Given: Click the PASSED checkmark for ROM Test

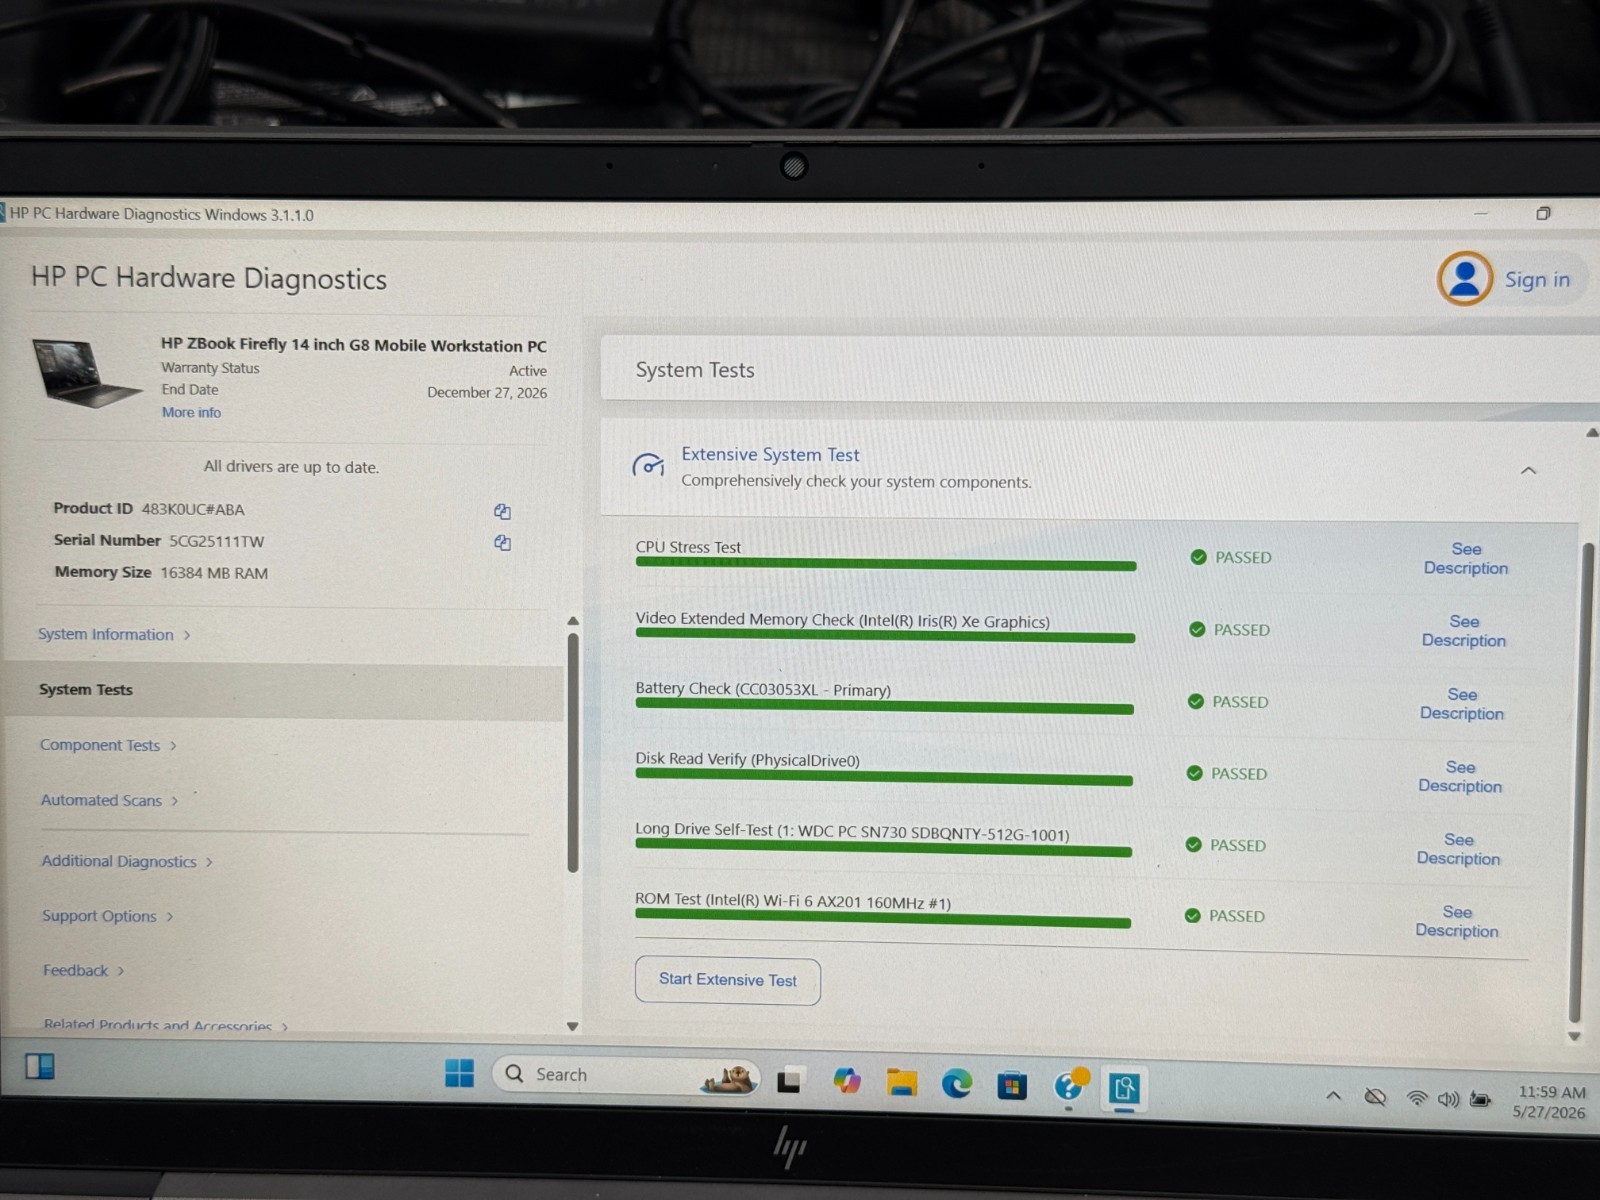Looking at the screenshot, I should [x=1192, y=915].
